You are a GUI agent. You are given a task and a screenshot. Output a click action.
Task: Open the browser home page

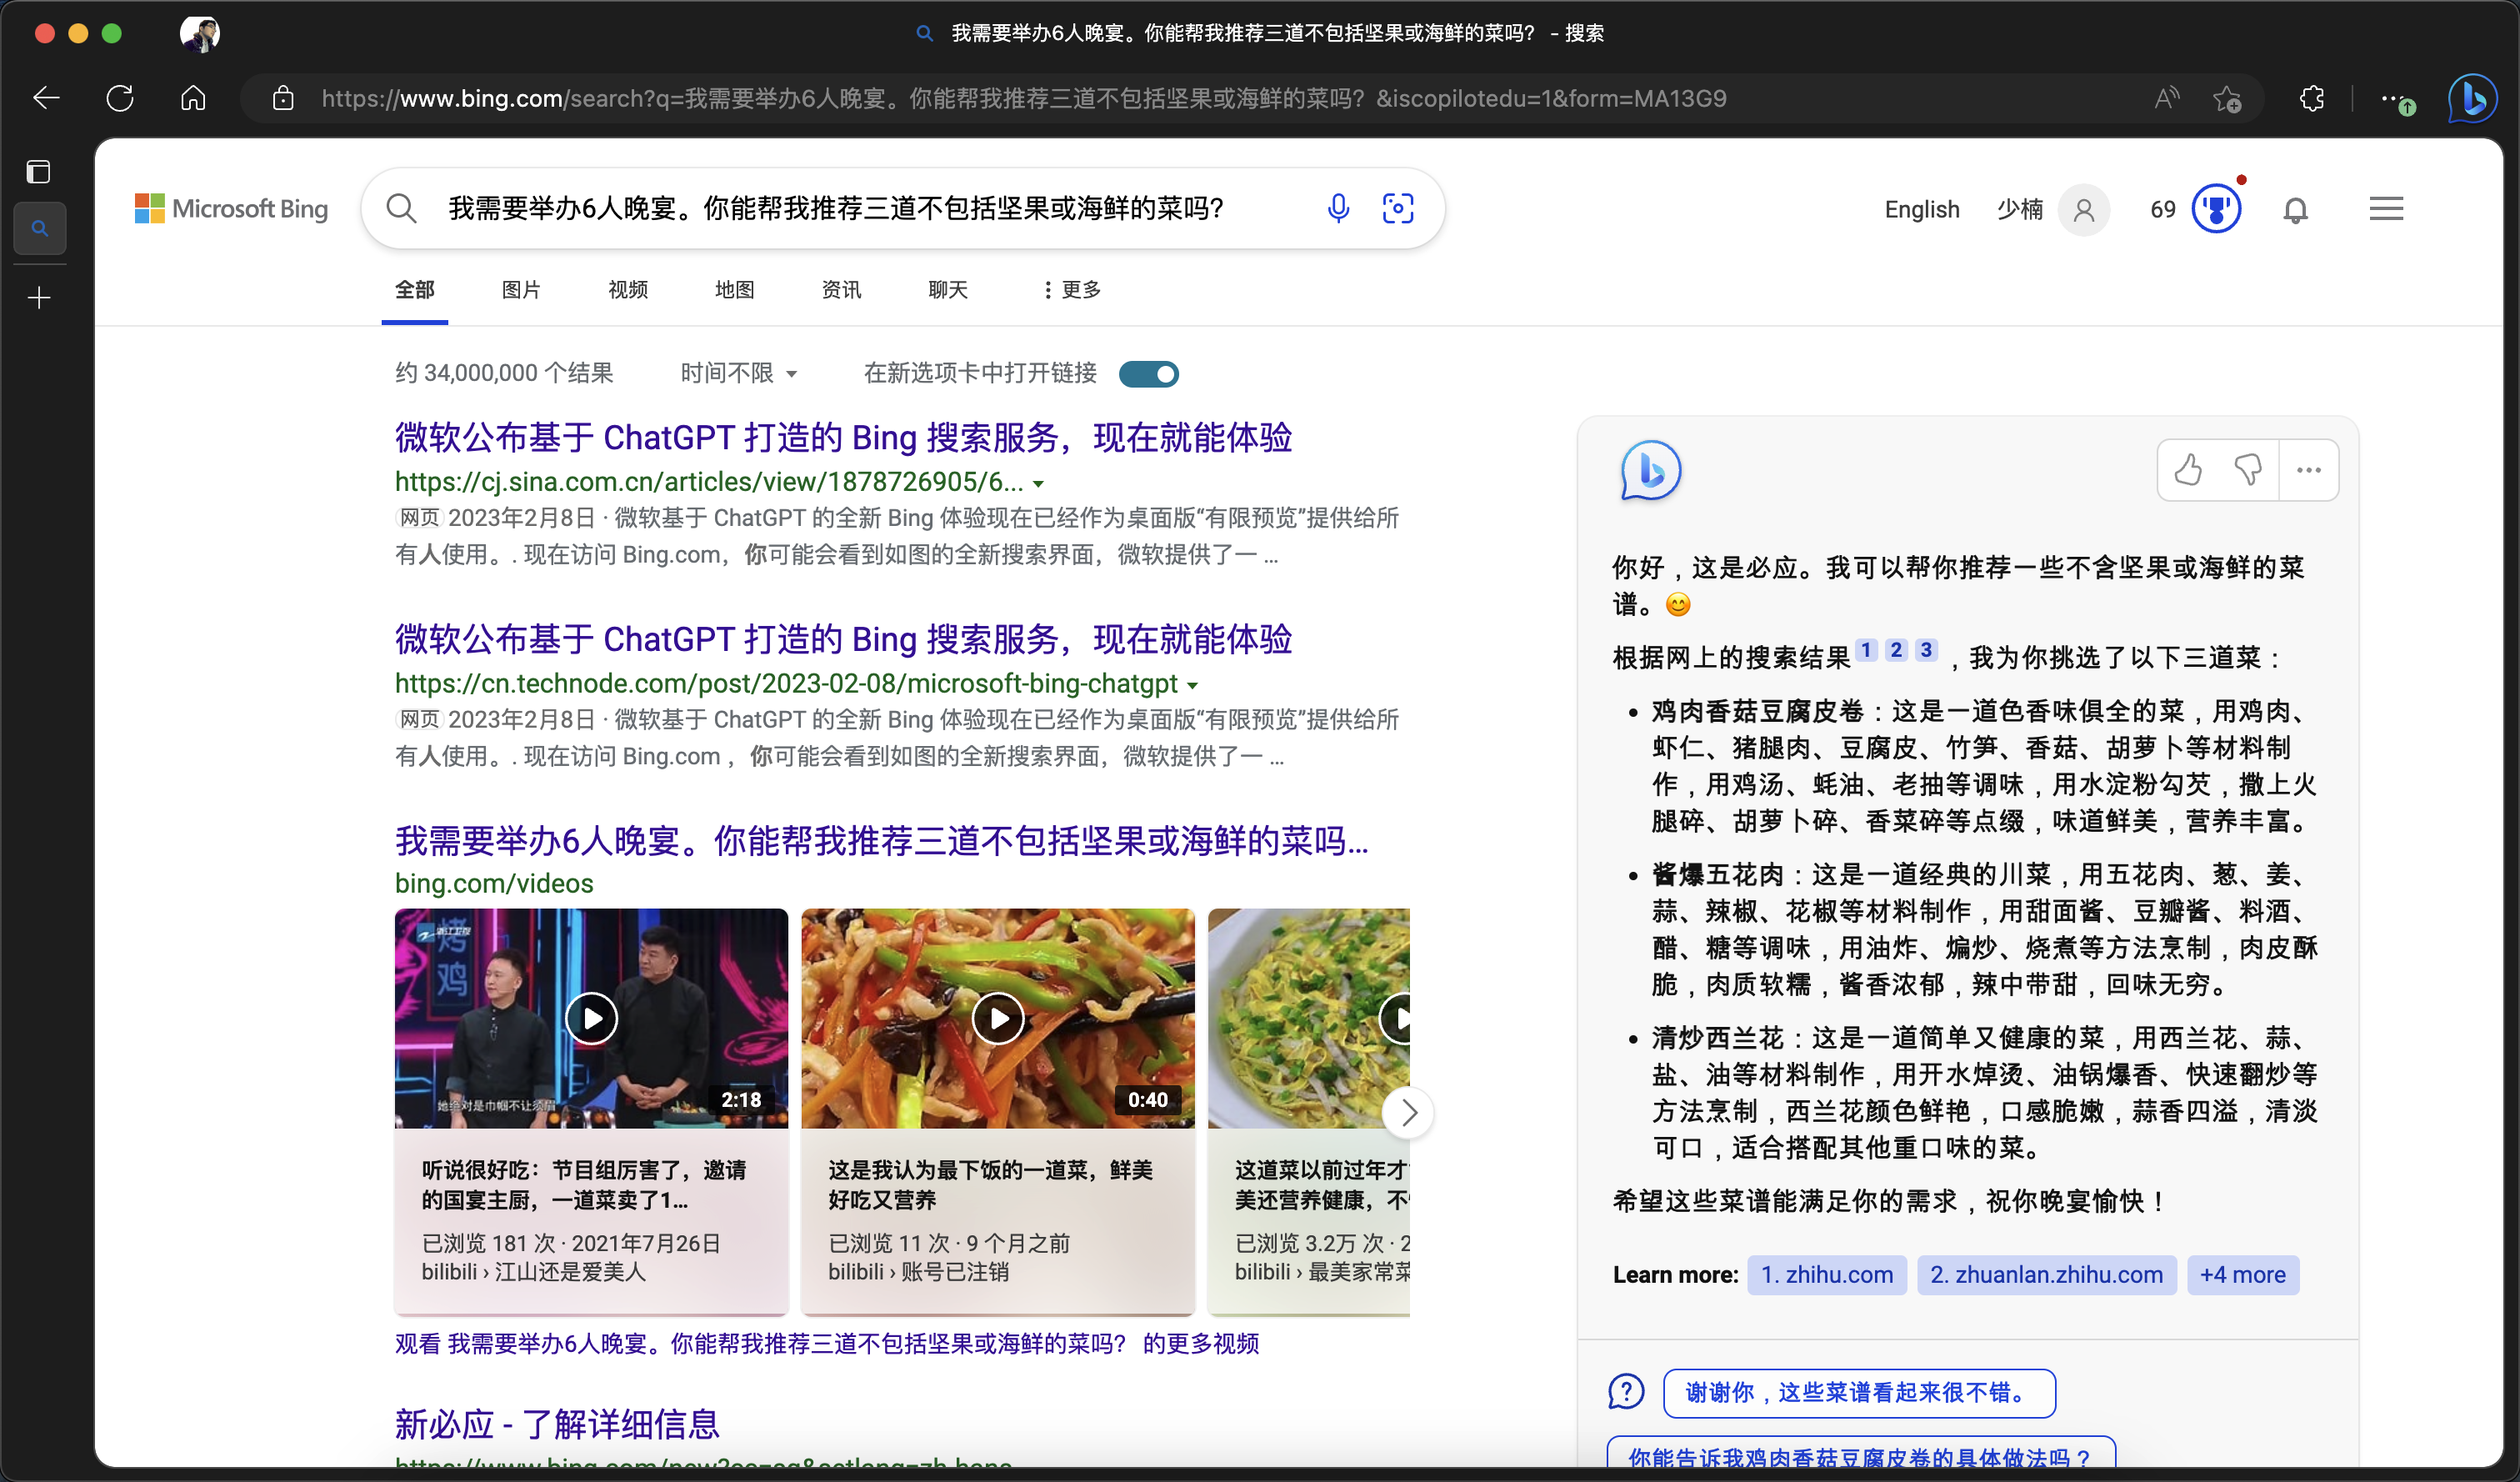click(193, 98)
